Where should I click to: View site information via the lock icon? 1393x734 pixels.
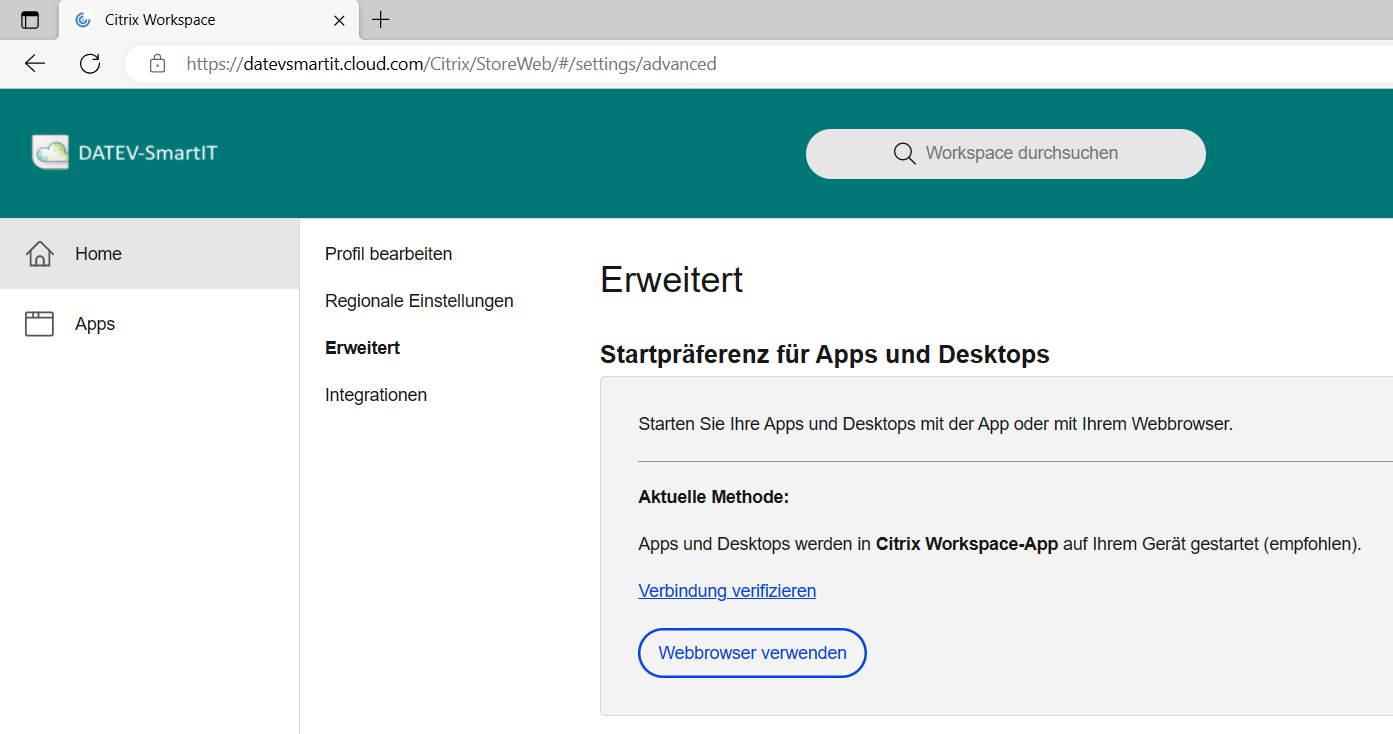[157, 64]
